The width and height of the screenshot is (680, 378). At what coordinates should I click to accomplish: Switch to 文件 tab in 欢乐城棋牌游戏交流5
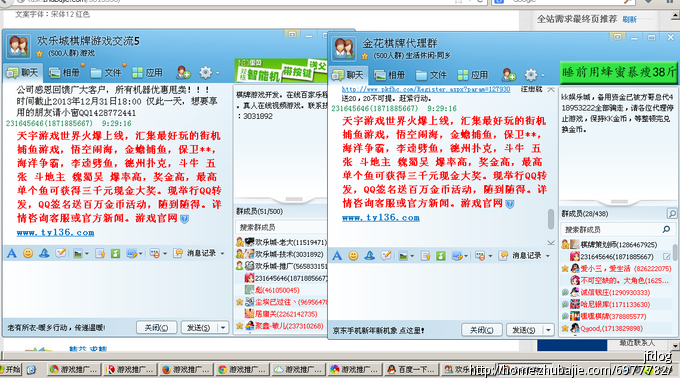click(x=106, y=73)
